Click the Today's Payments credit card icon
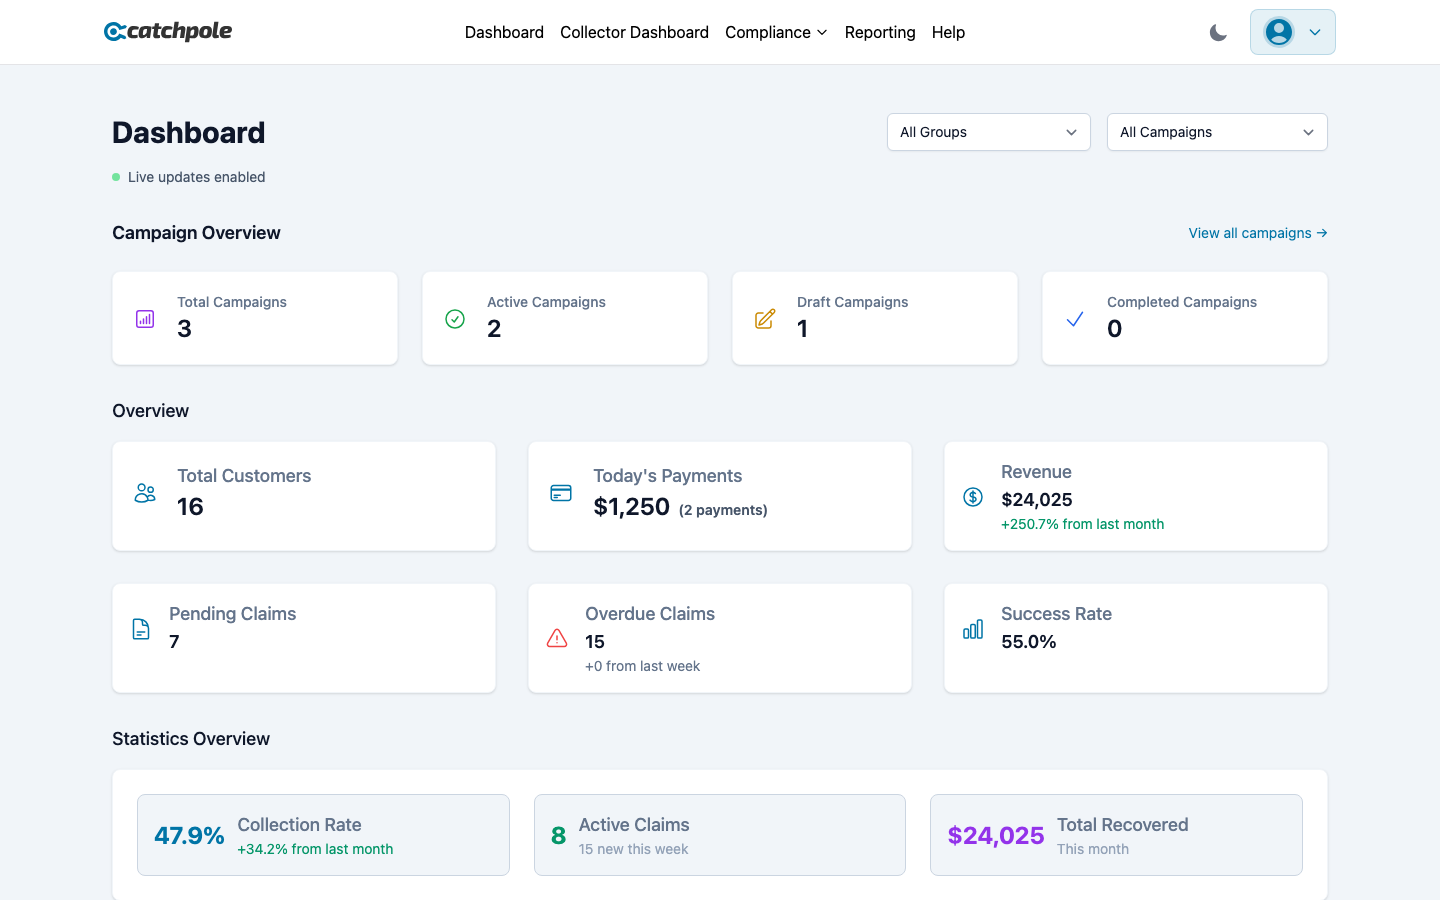 tap(560, 493)
